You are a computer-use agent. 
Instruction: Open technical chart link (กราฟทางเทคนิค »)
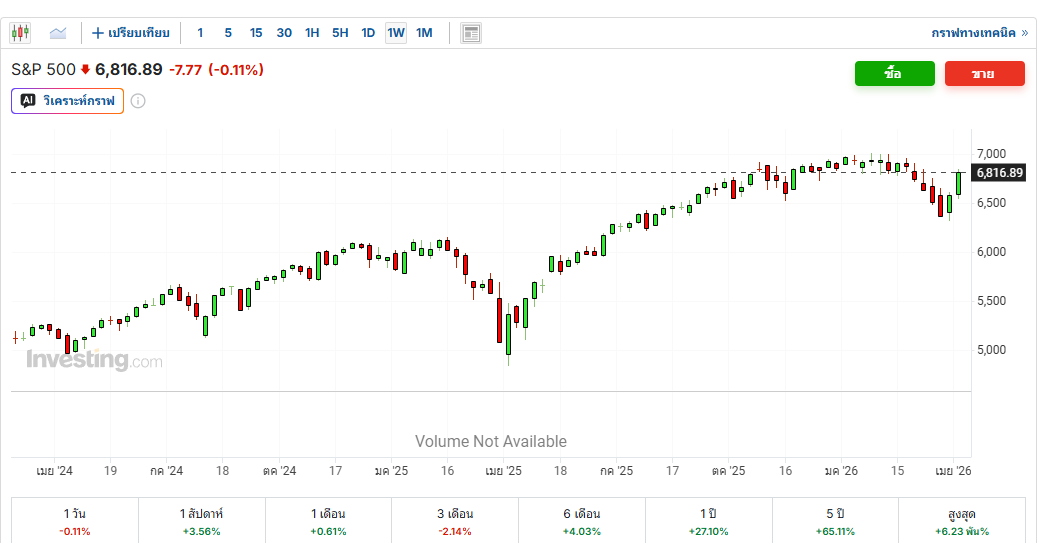(979, 33)
